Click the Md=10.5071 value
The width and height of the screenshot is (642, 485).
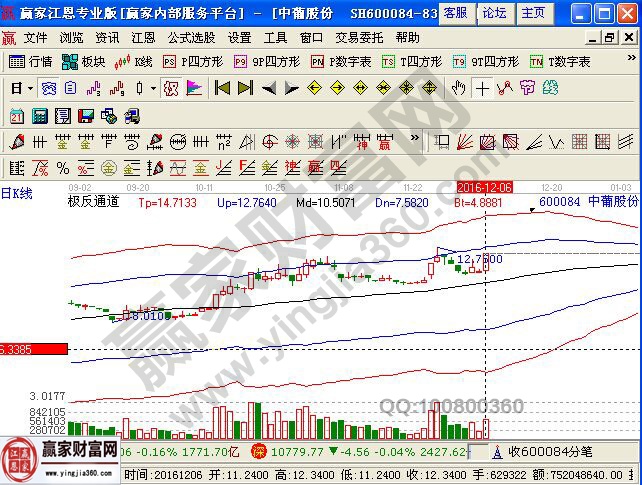tap(326, 203)
